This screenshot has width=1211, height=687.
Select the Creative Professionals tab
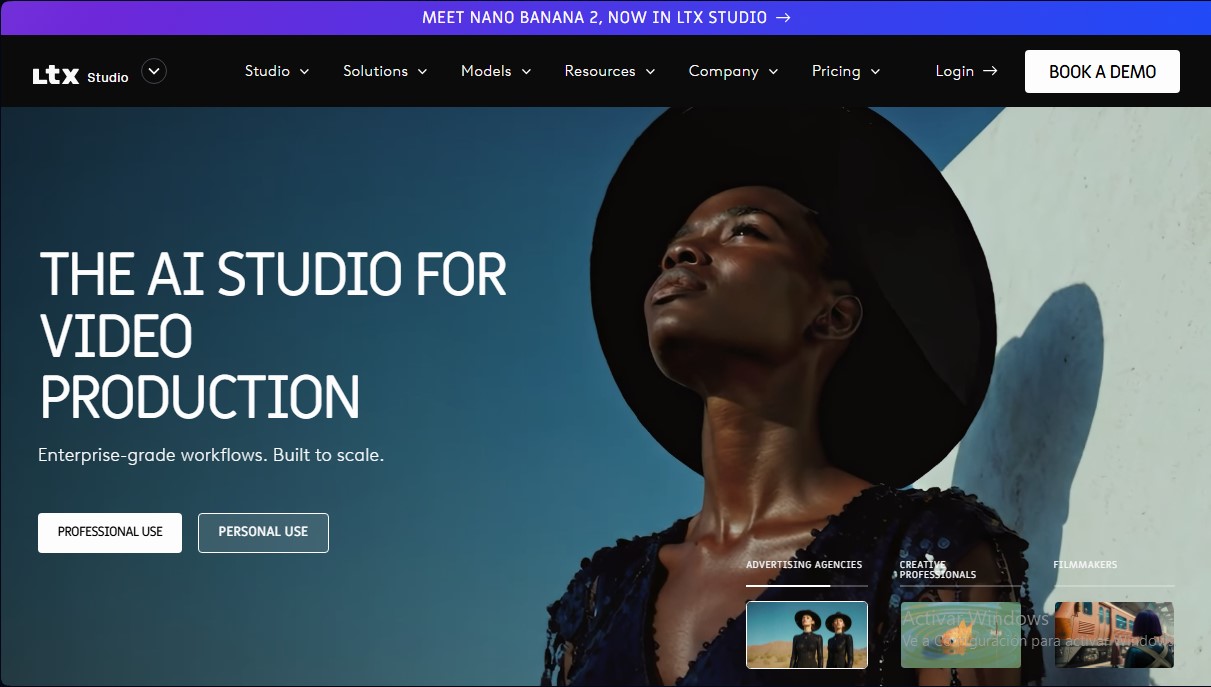point(936,569)
